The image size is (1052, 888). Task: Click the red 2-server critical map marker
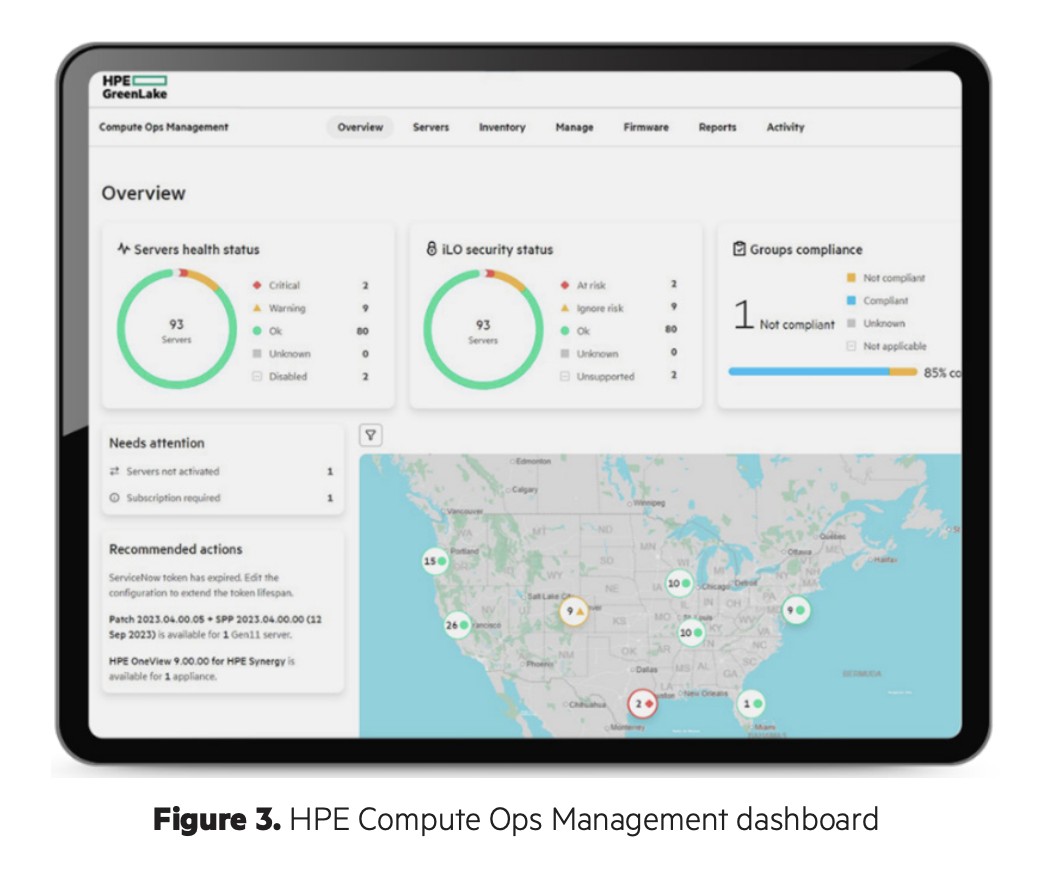(642, 704)
